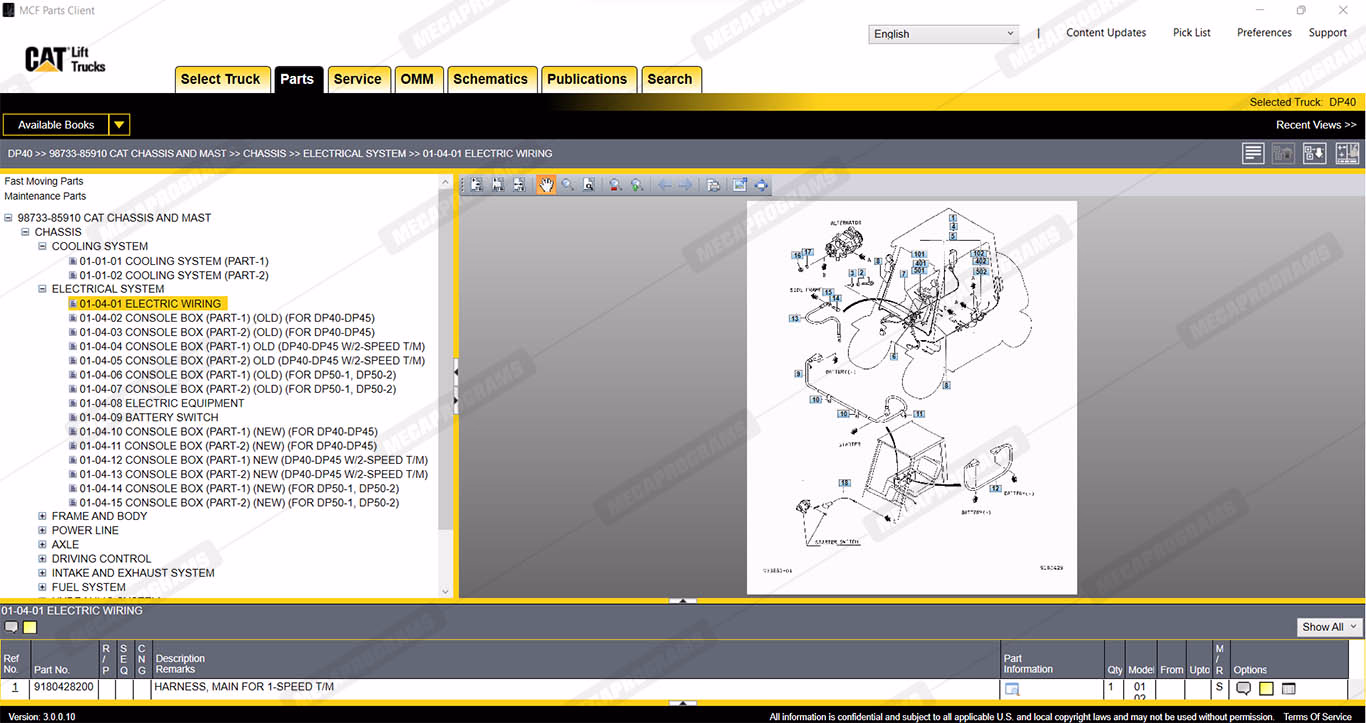The image size is (1366, 723).
Task: Click the text list view icon in breadcrumb bar
Action: pyautogui.click(x=1253, y=153)
